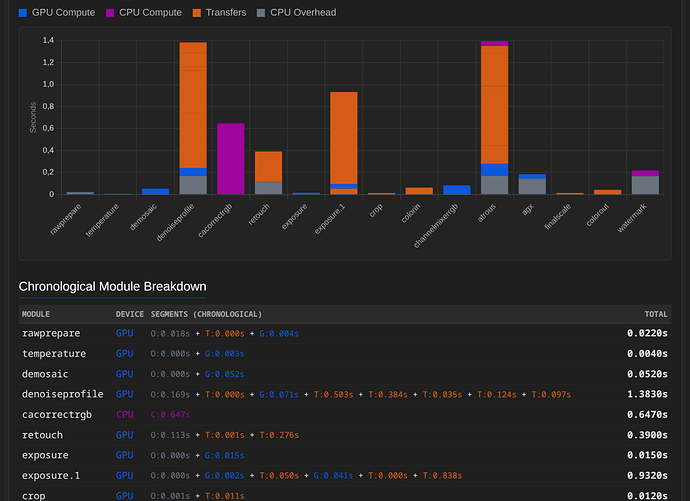Sort by the TOTAL column header
Screen dimensions: 690x501
coord(654,314)
